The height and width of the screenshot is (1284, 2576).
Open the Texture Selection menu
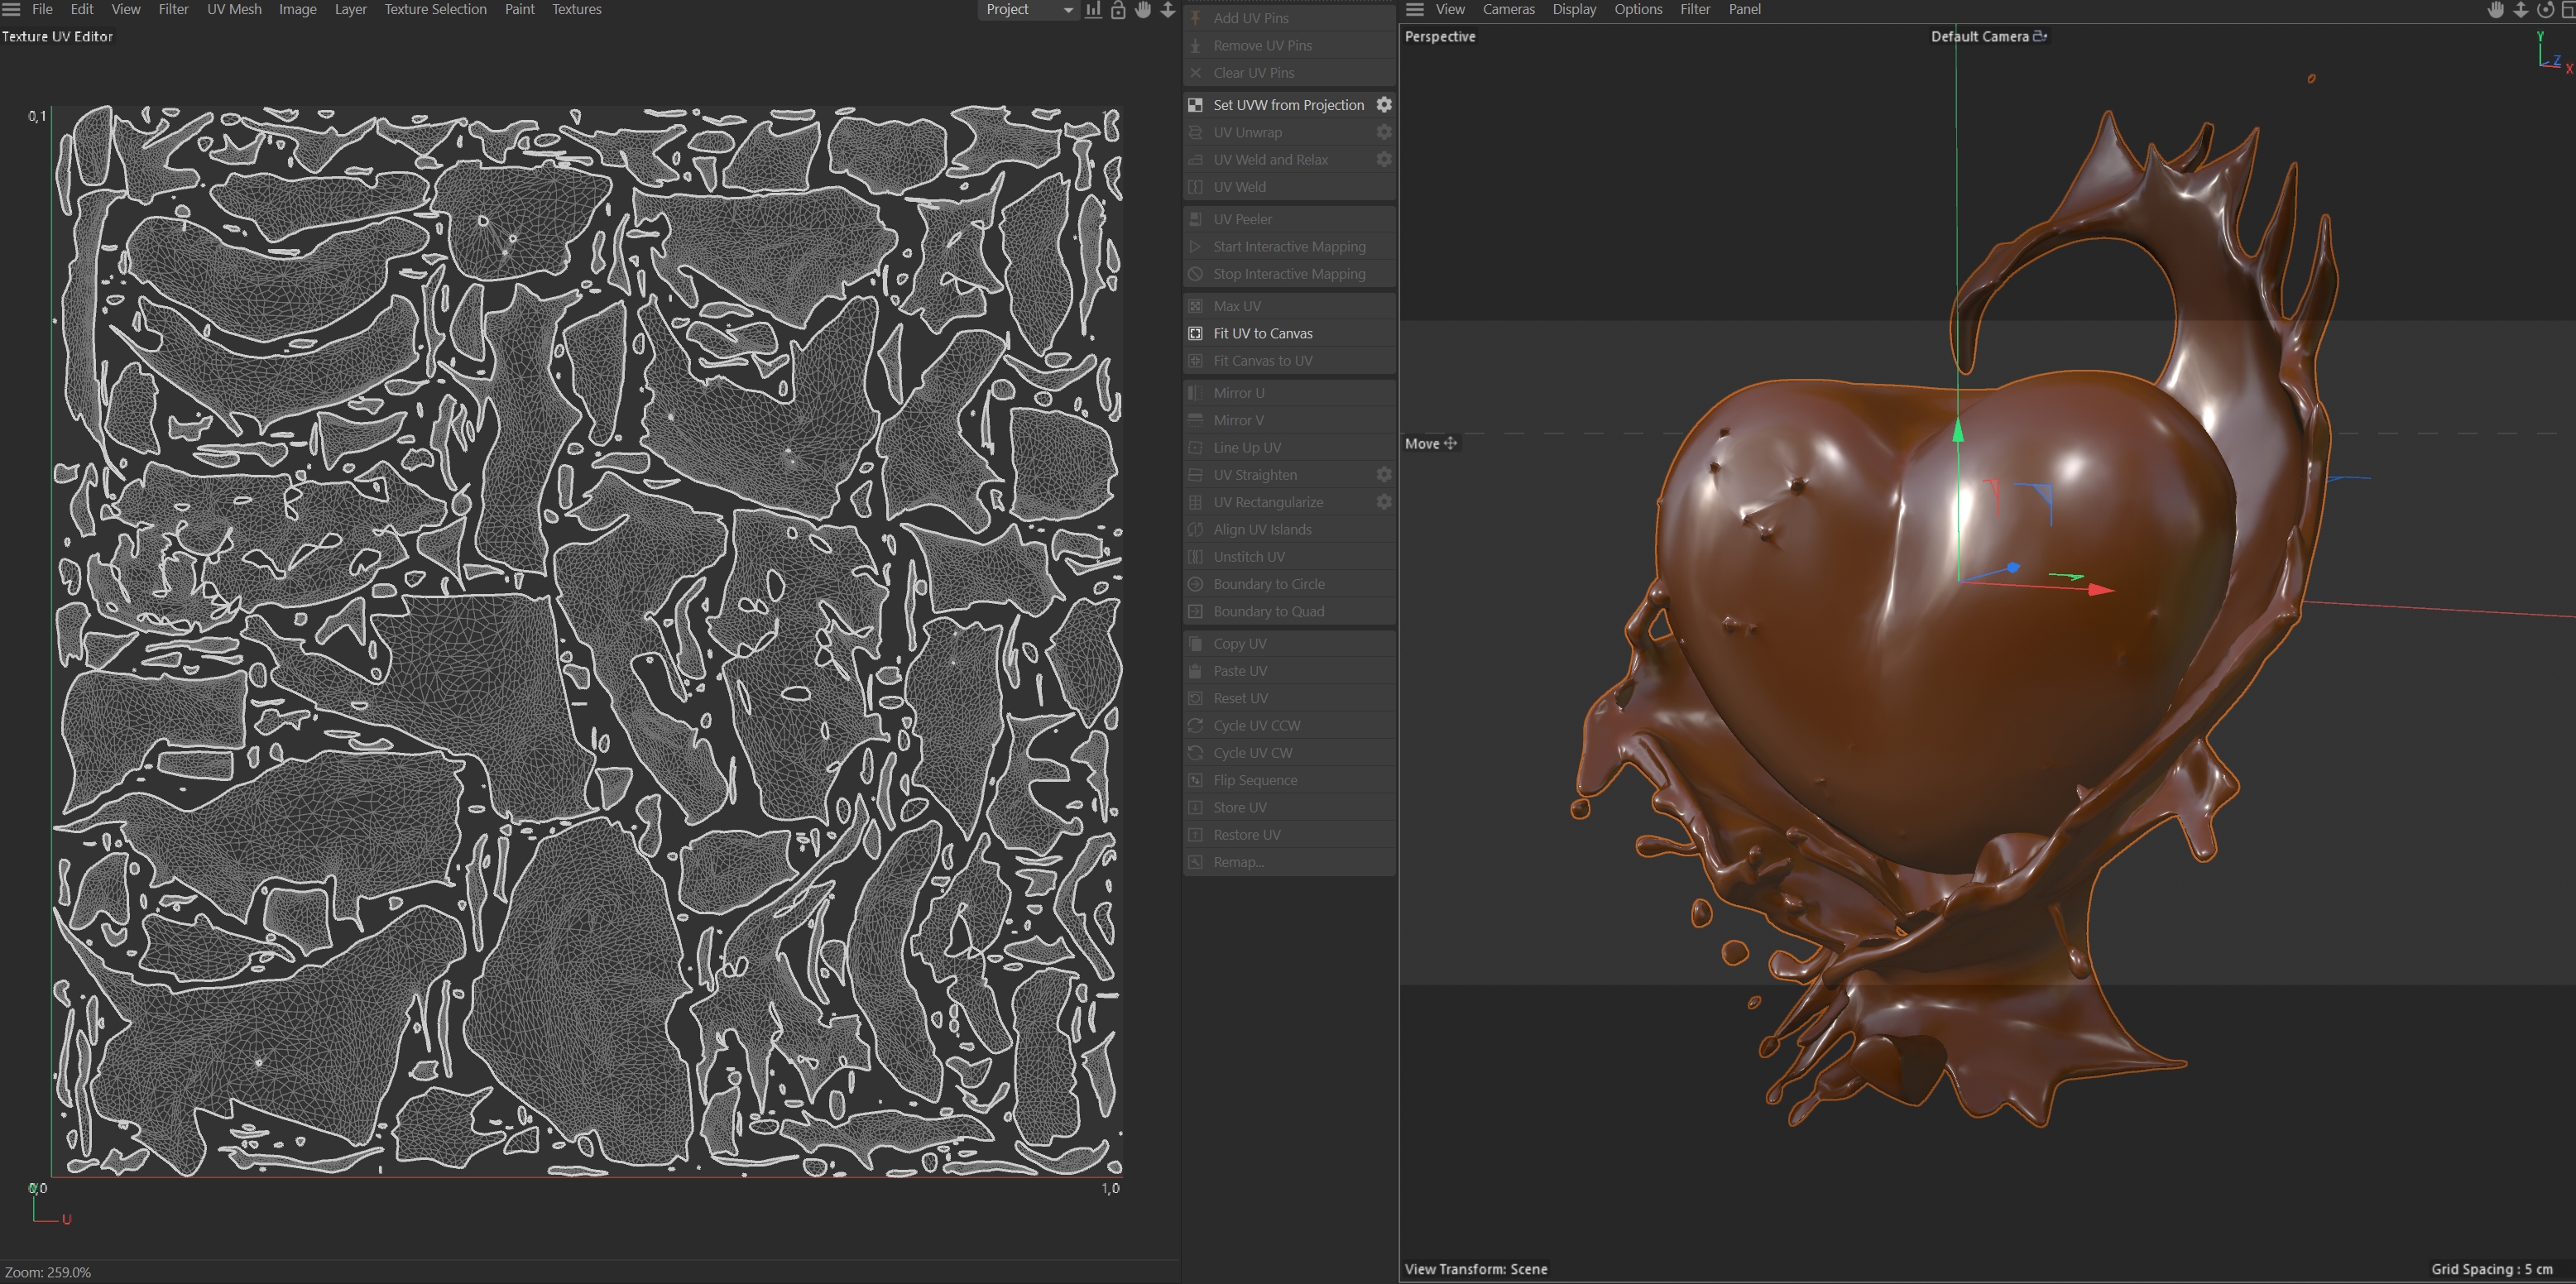point(435,10)
